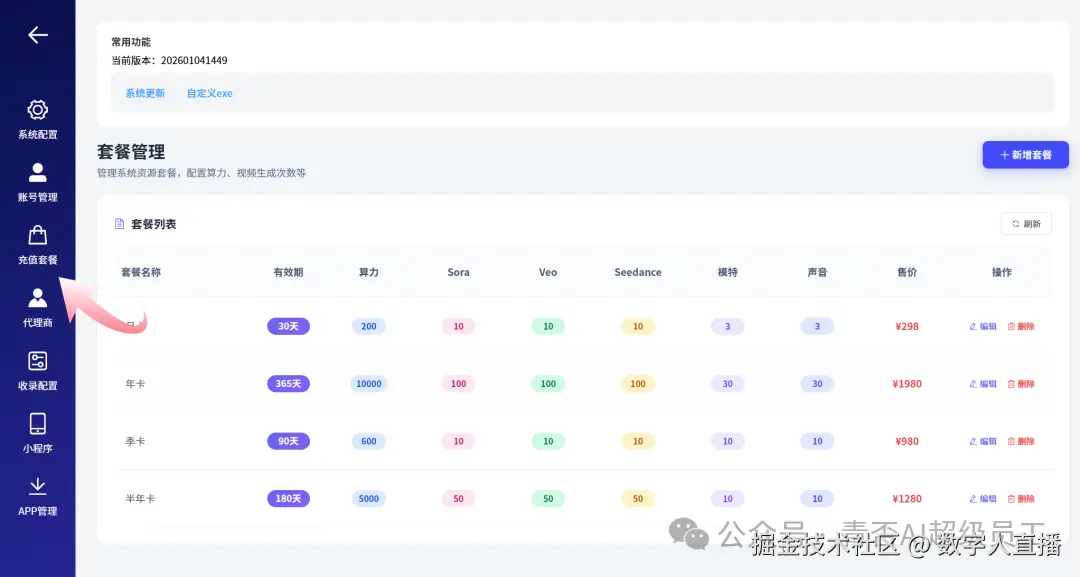Image resolution: width=1080 pixels, height=577 pixels.
Task: Click the back arrow icon in sidebar
Action: 37,35
